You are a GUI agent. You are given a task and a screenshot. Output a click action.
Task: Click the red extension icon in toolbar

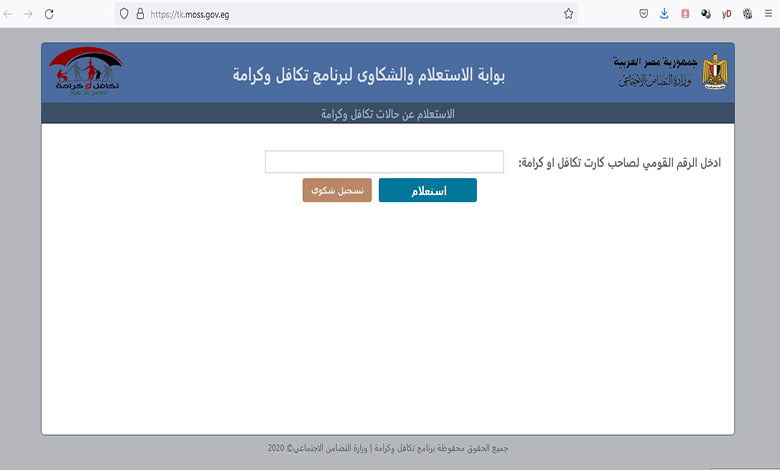685,14
